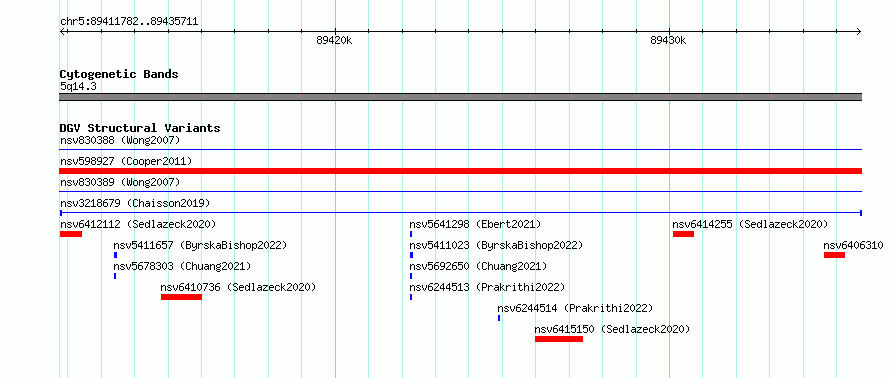Image resolution: width=890 pixels, height=378 pixels.
Task: Click the Cytogenetic Bands track title
Action: point(119,74)
